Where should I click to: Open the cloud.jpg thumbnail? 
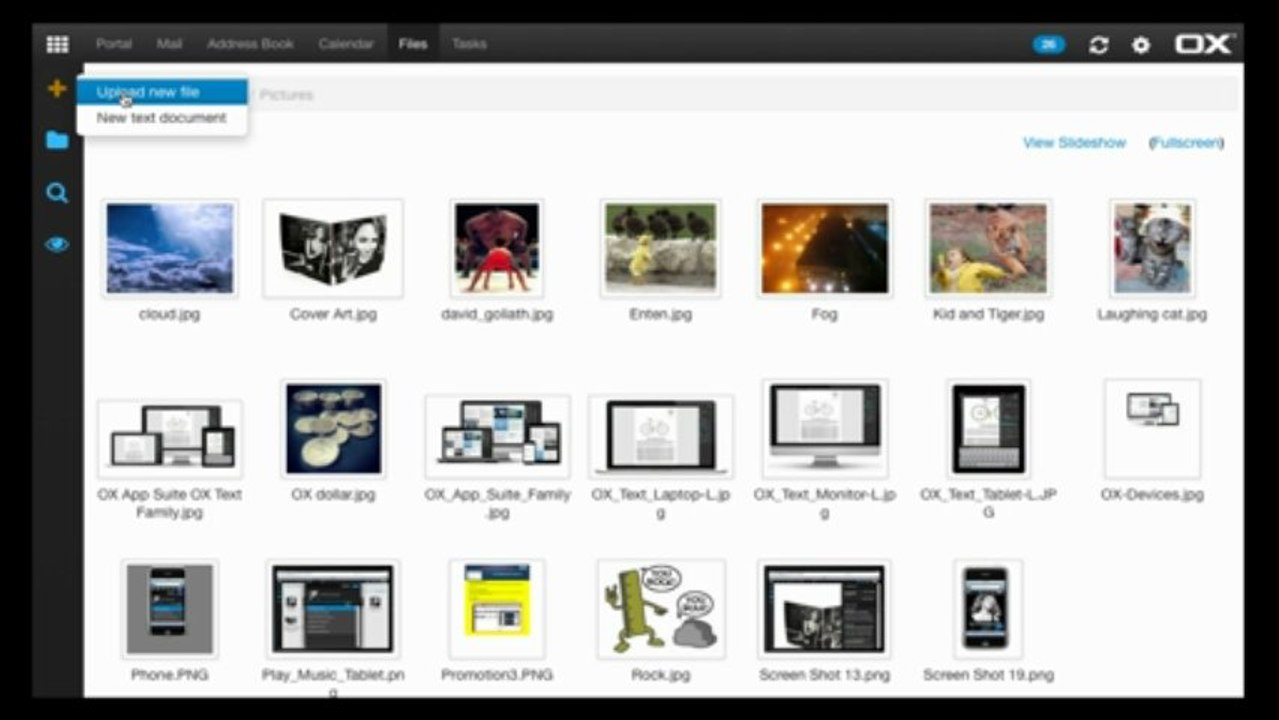[170, 248]
